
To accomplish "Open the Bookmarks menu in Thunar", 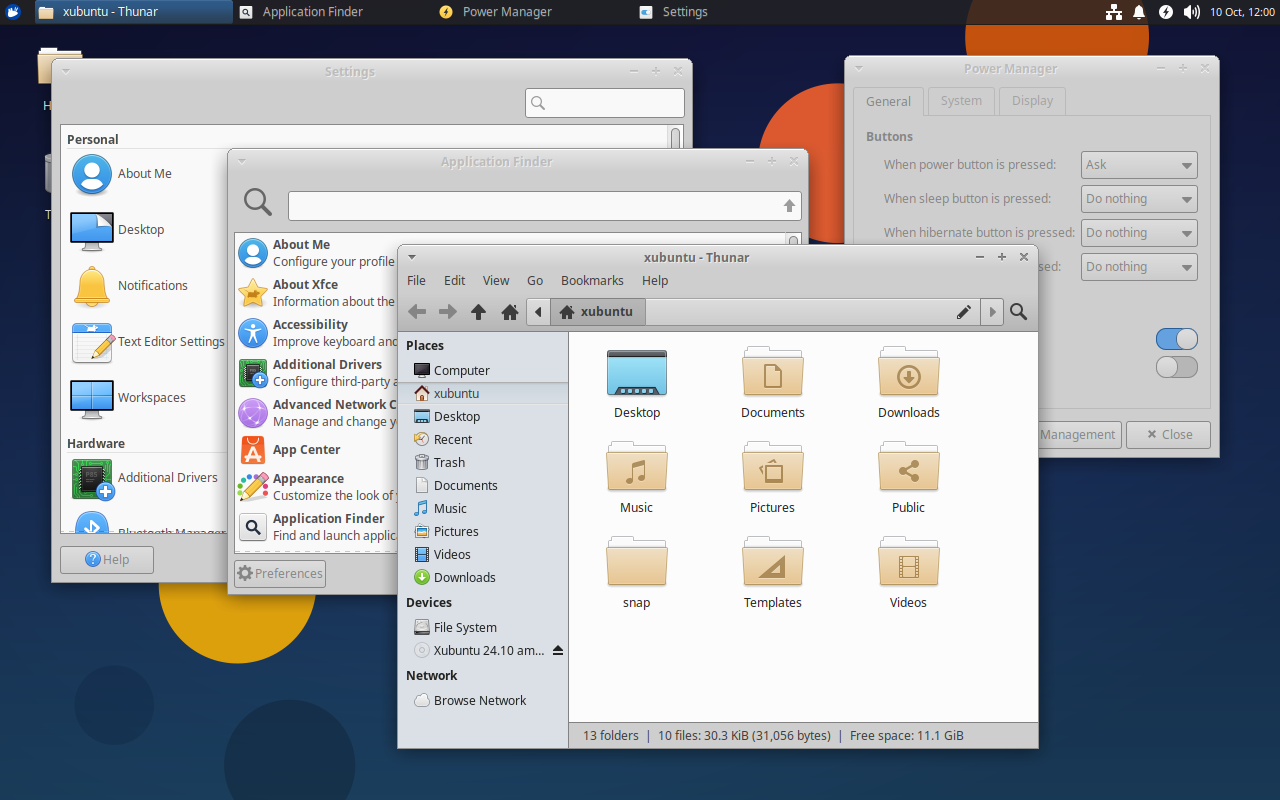I will 592,281.
